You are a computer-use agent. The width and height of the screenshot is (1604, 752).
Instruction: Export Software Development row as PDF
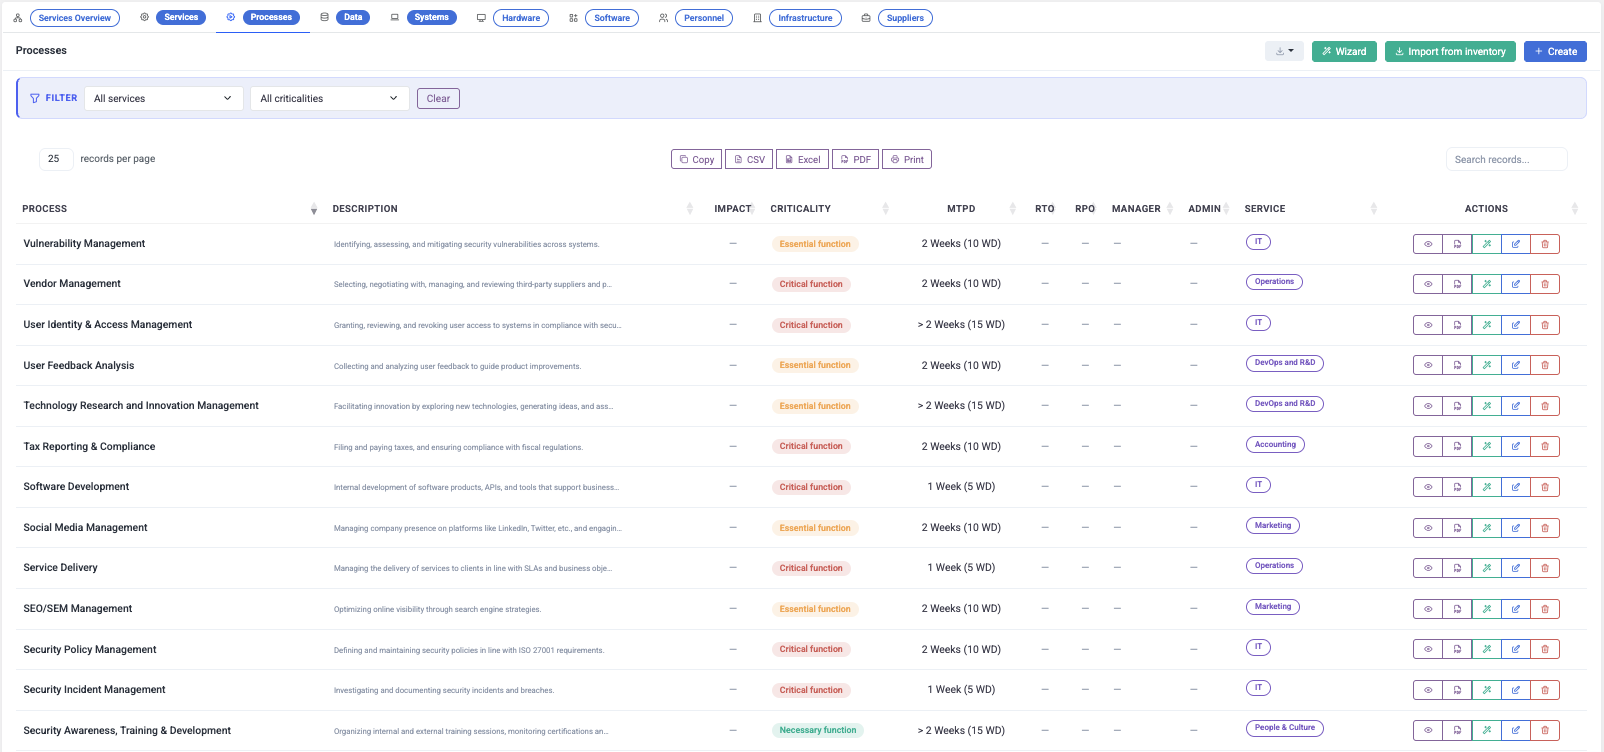[x=1457, y=487]
